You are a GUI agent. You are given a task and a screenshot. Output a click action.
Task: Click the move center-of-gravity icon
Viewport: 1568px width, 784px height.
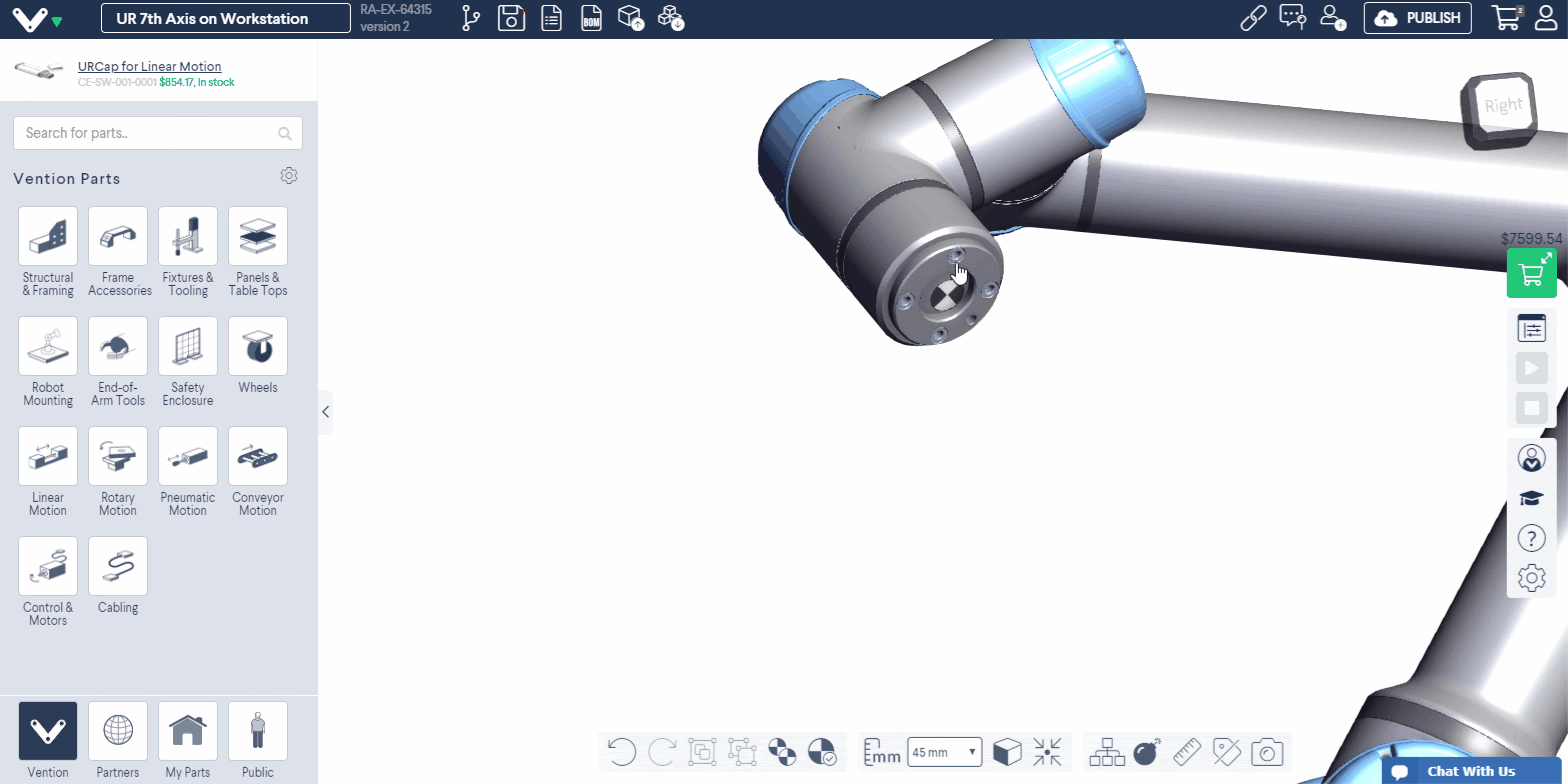coord(781,752)
